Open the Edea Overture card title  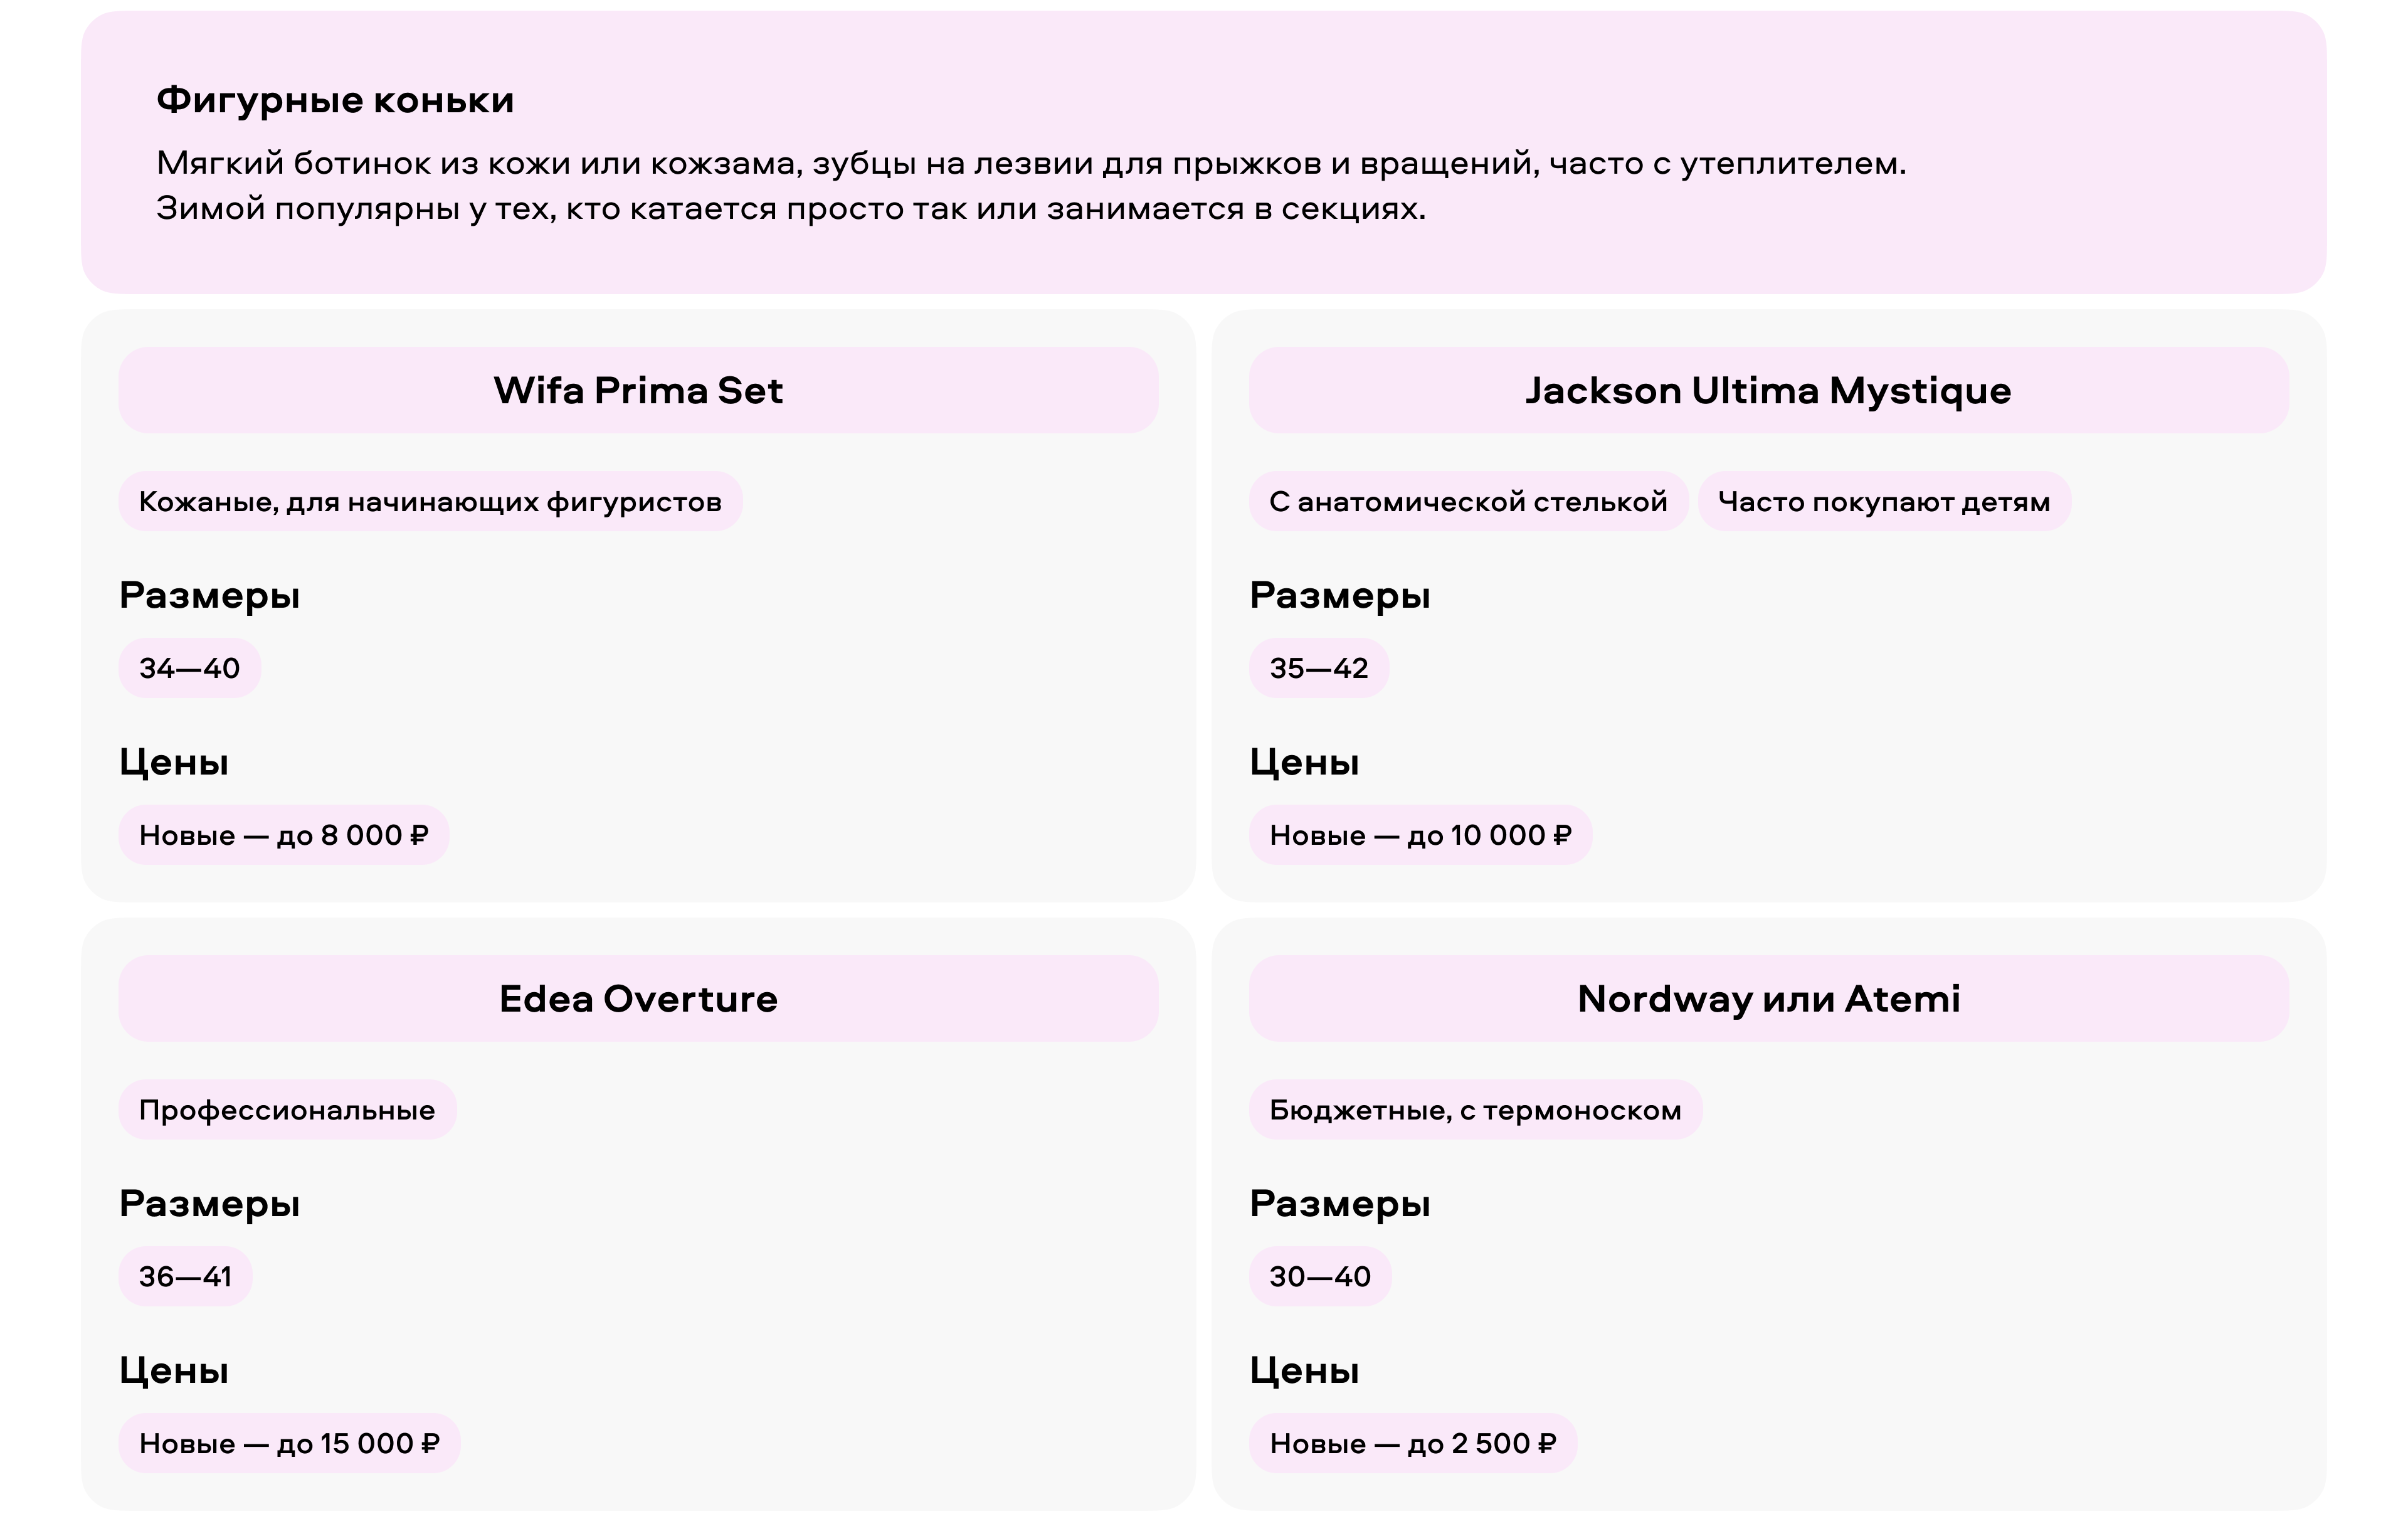tap(638, 998)
